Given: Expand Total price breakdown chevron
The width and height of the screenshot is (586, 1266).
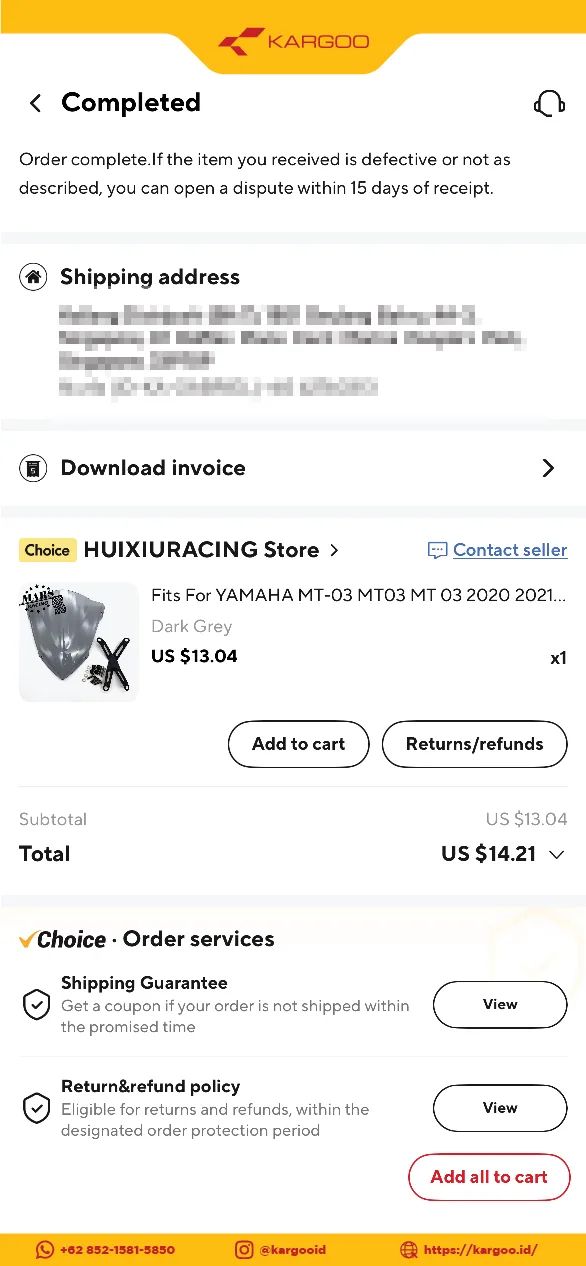Looking at the screenshot, I should tap(558, 854).
